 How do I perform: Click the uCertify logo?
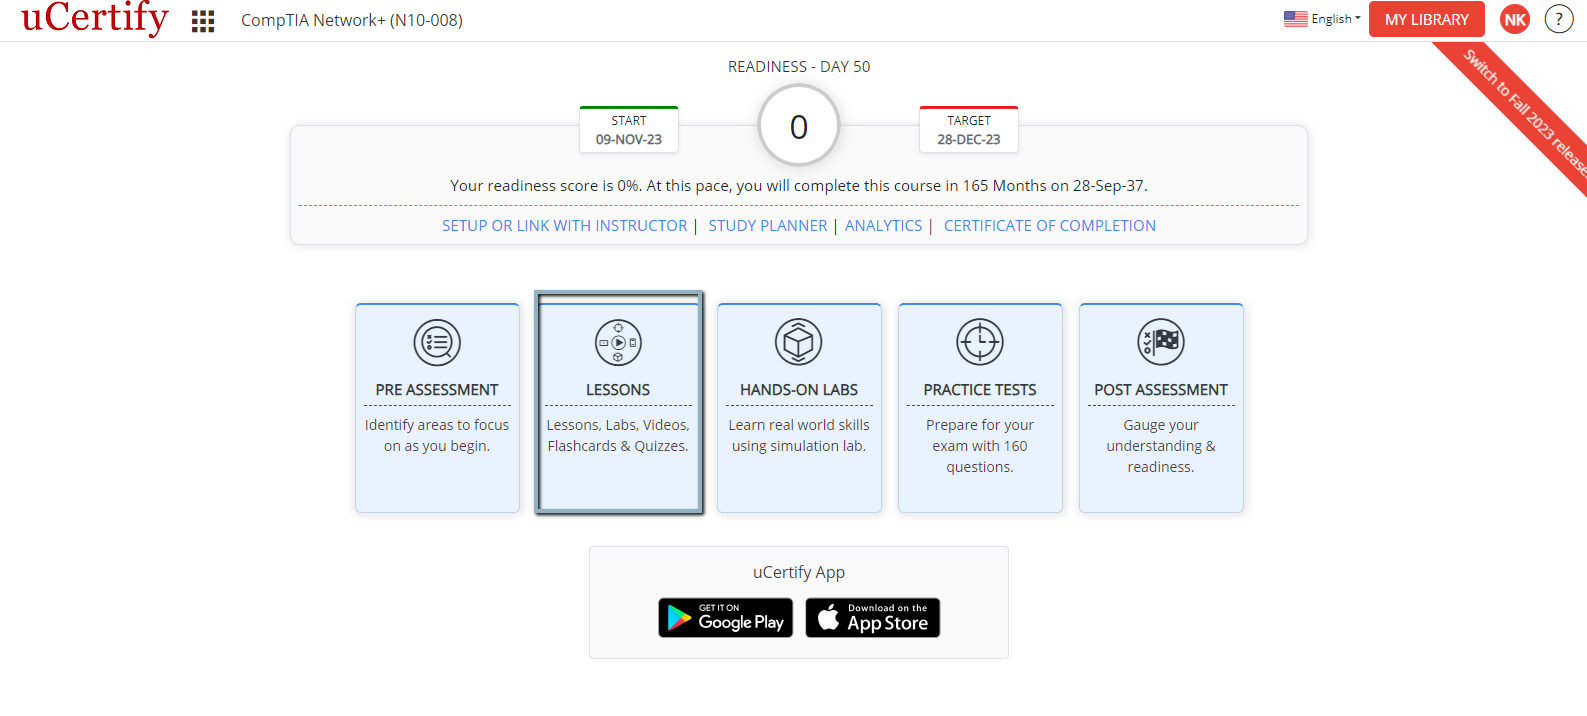[95, 18]
